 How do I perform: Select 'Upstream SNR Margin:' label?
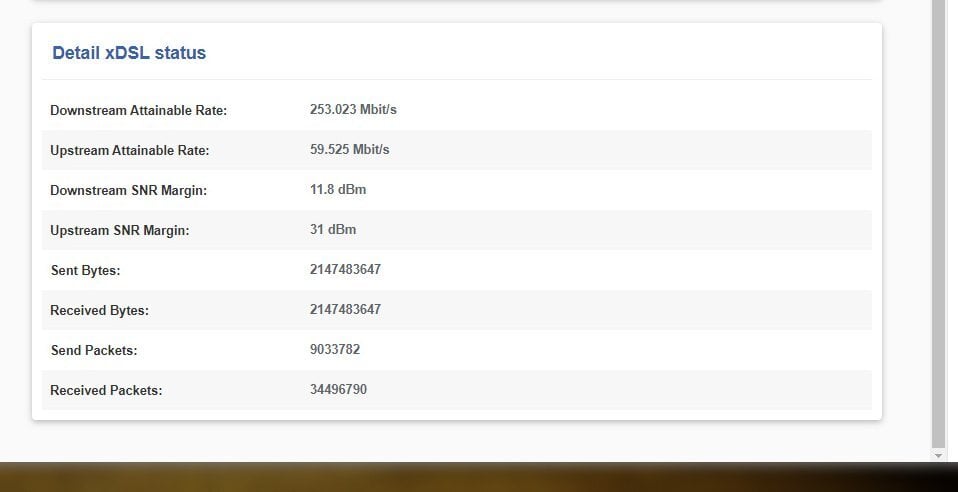tap(120, 230)
